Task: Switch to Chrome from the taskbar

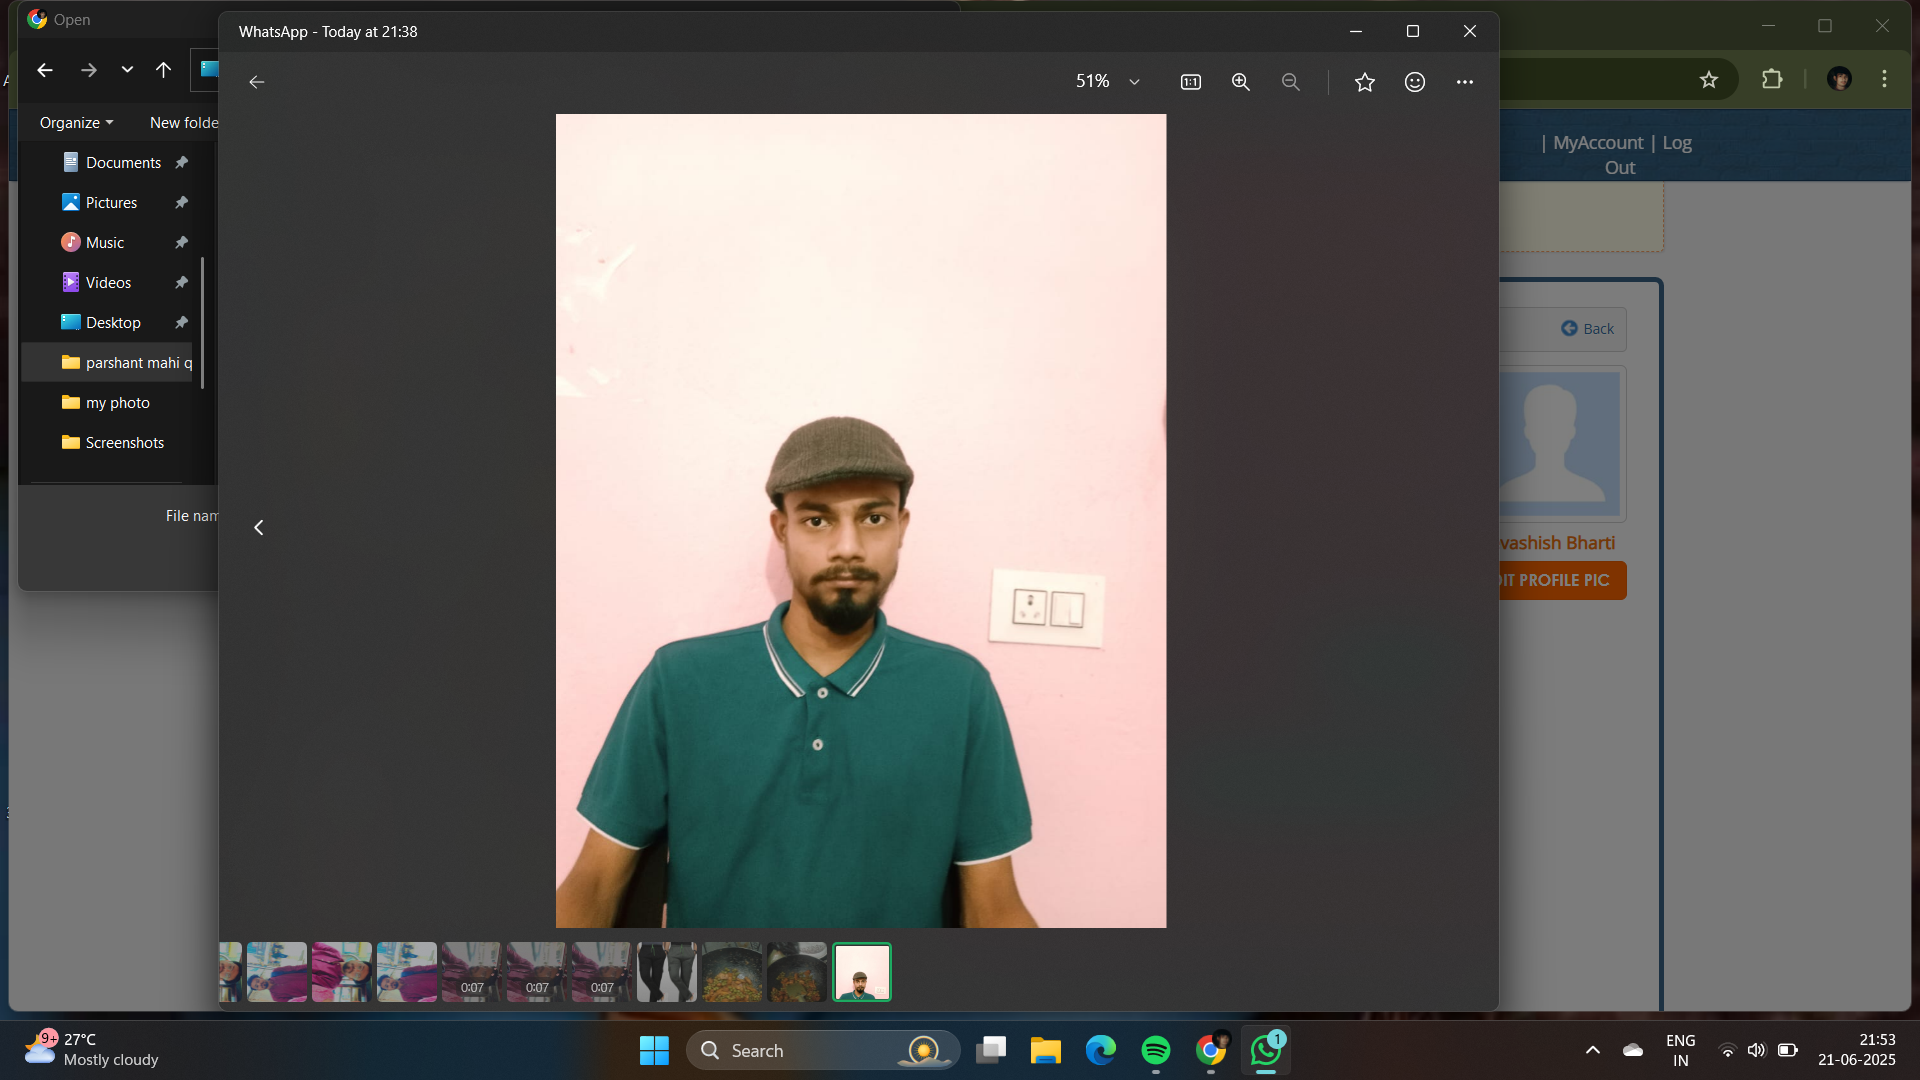Action: (x=1211, y=1050)
